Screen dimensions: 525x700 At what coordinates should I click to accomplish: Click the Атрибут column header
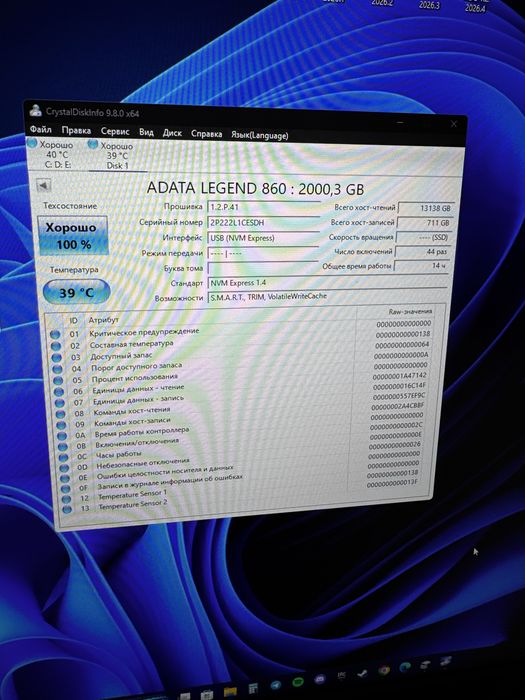pos(104,320)
